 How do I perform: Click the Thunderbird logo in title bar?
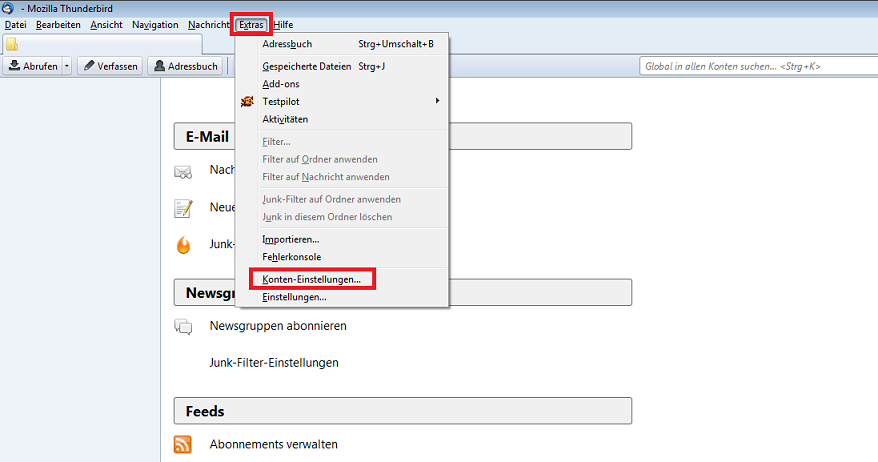point(7,8)
